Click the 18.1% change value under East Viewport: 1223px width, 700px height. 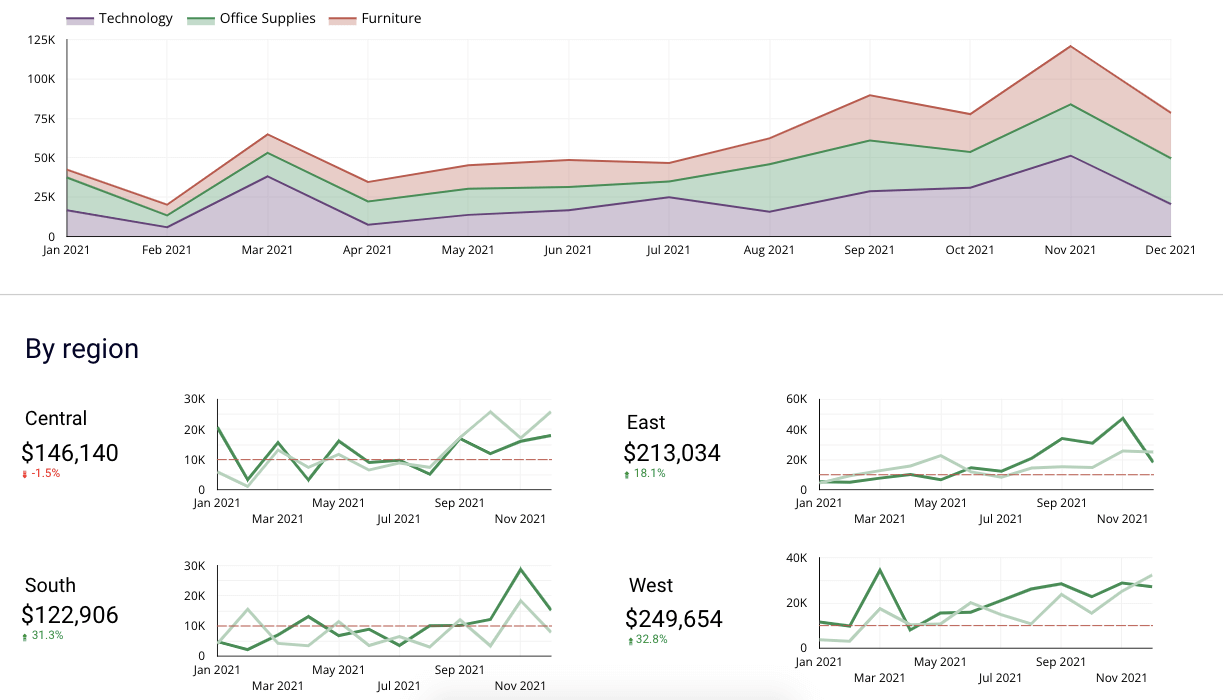(649, 474)
